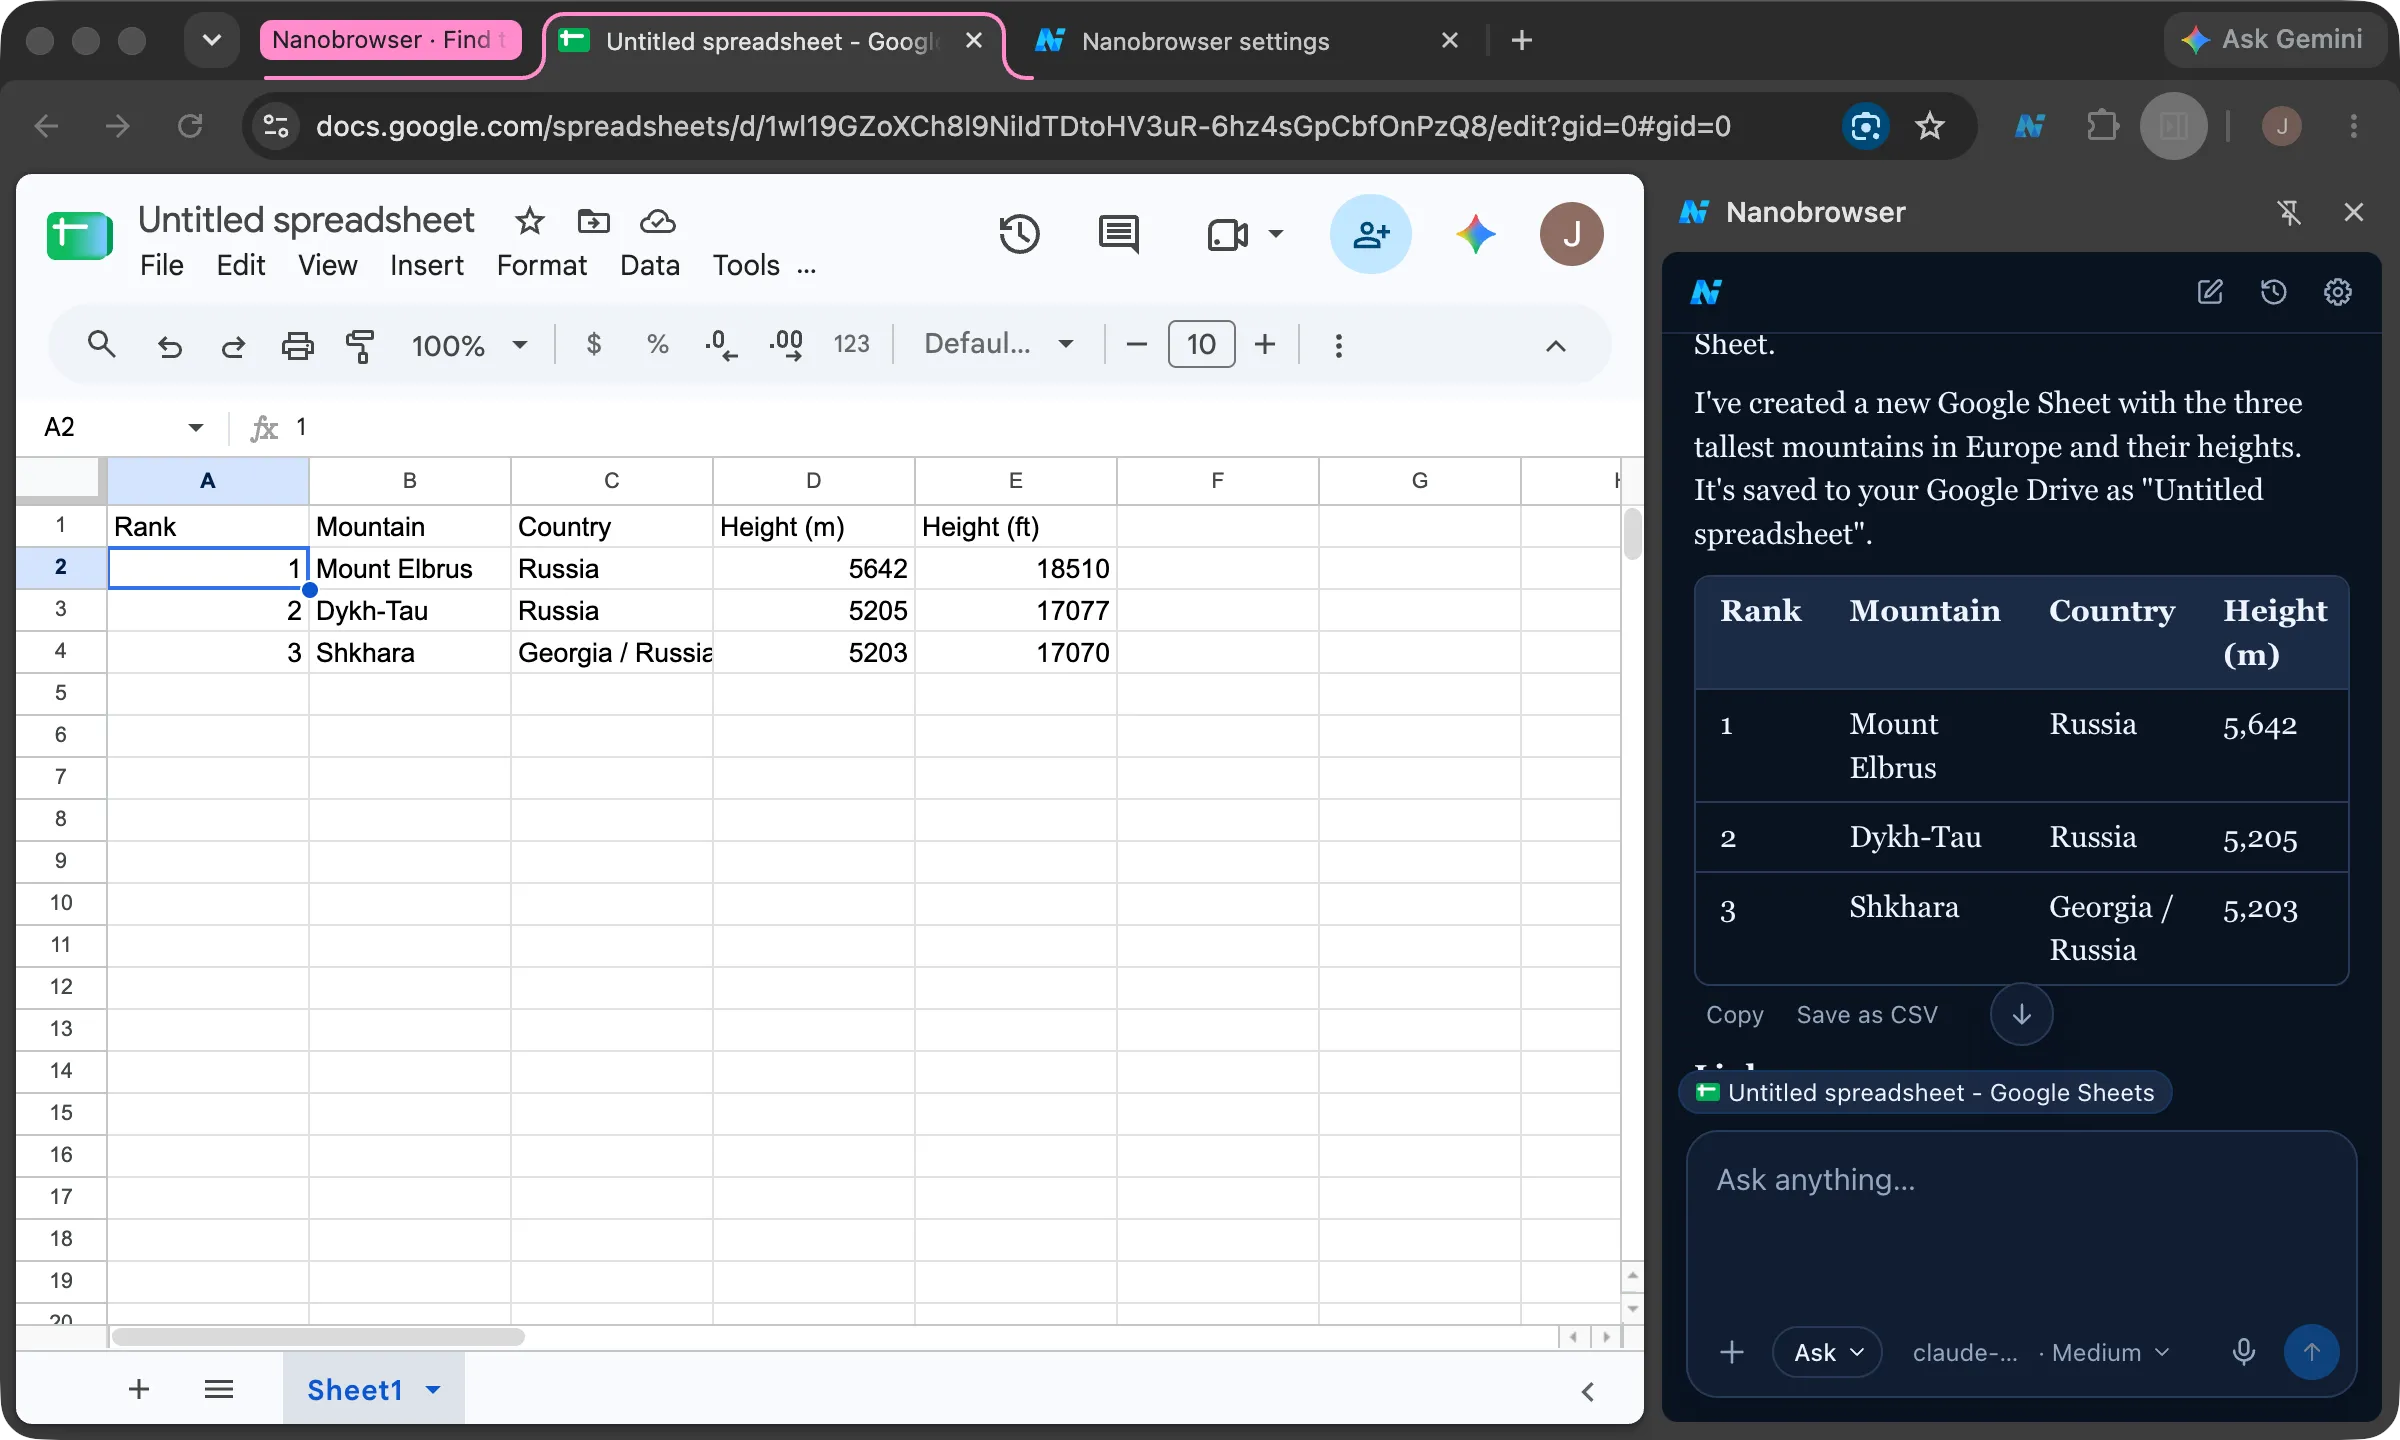Open the J account avatar in Sheets
This screenshot has height=1440, width=2400.
[x=1571, y=234]
